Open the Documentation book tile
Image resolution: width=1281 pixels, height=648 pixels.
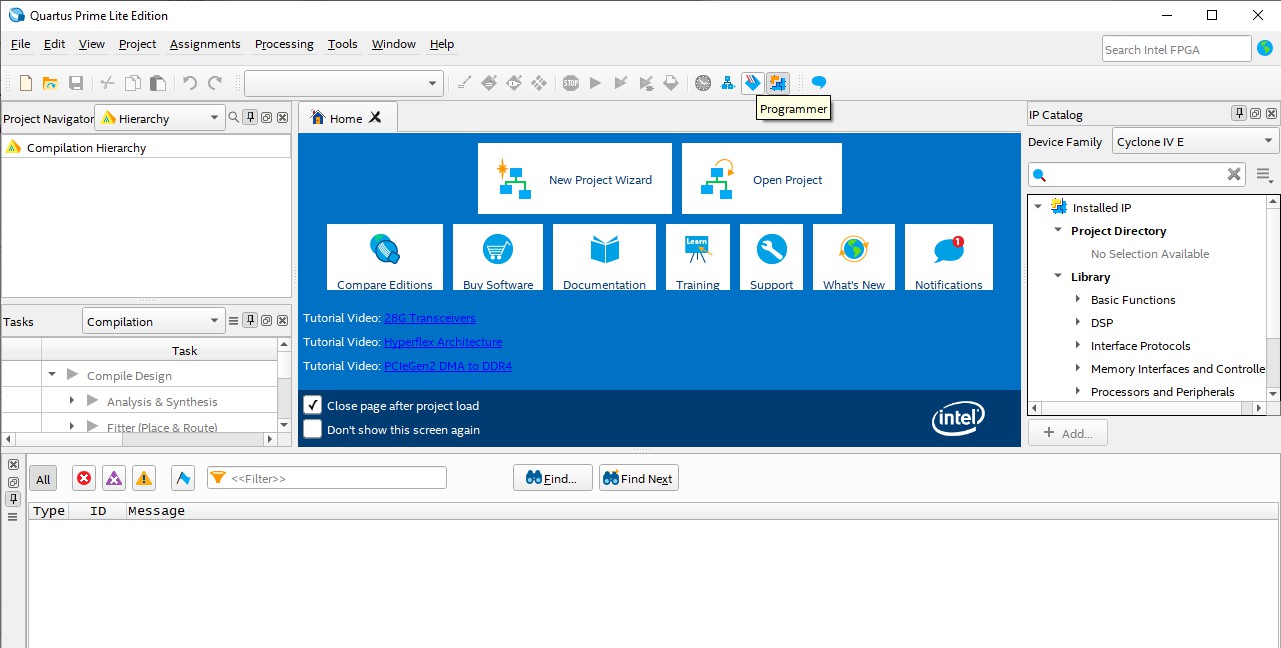(604, 258)
